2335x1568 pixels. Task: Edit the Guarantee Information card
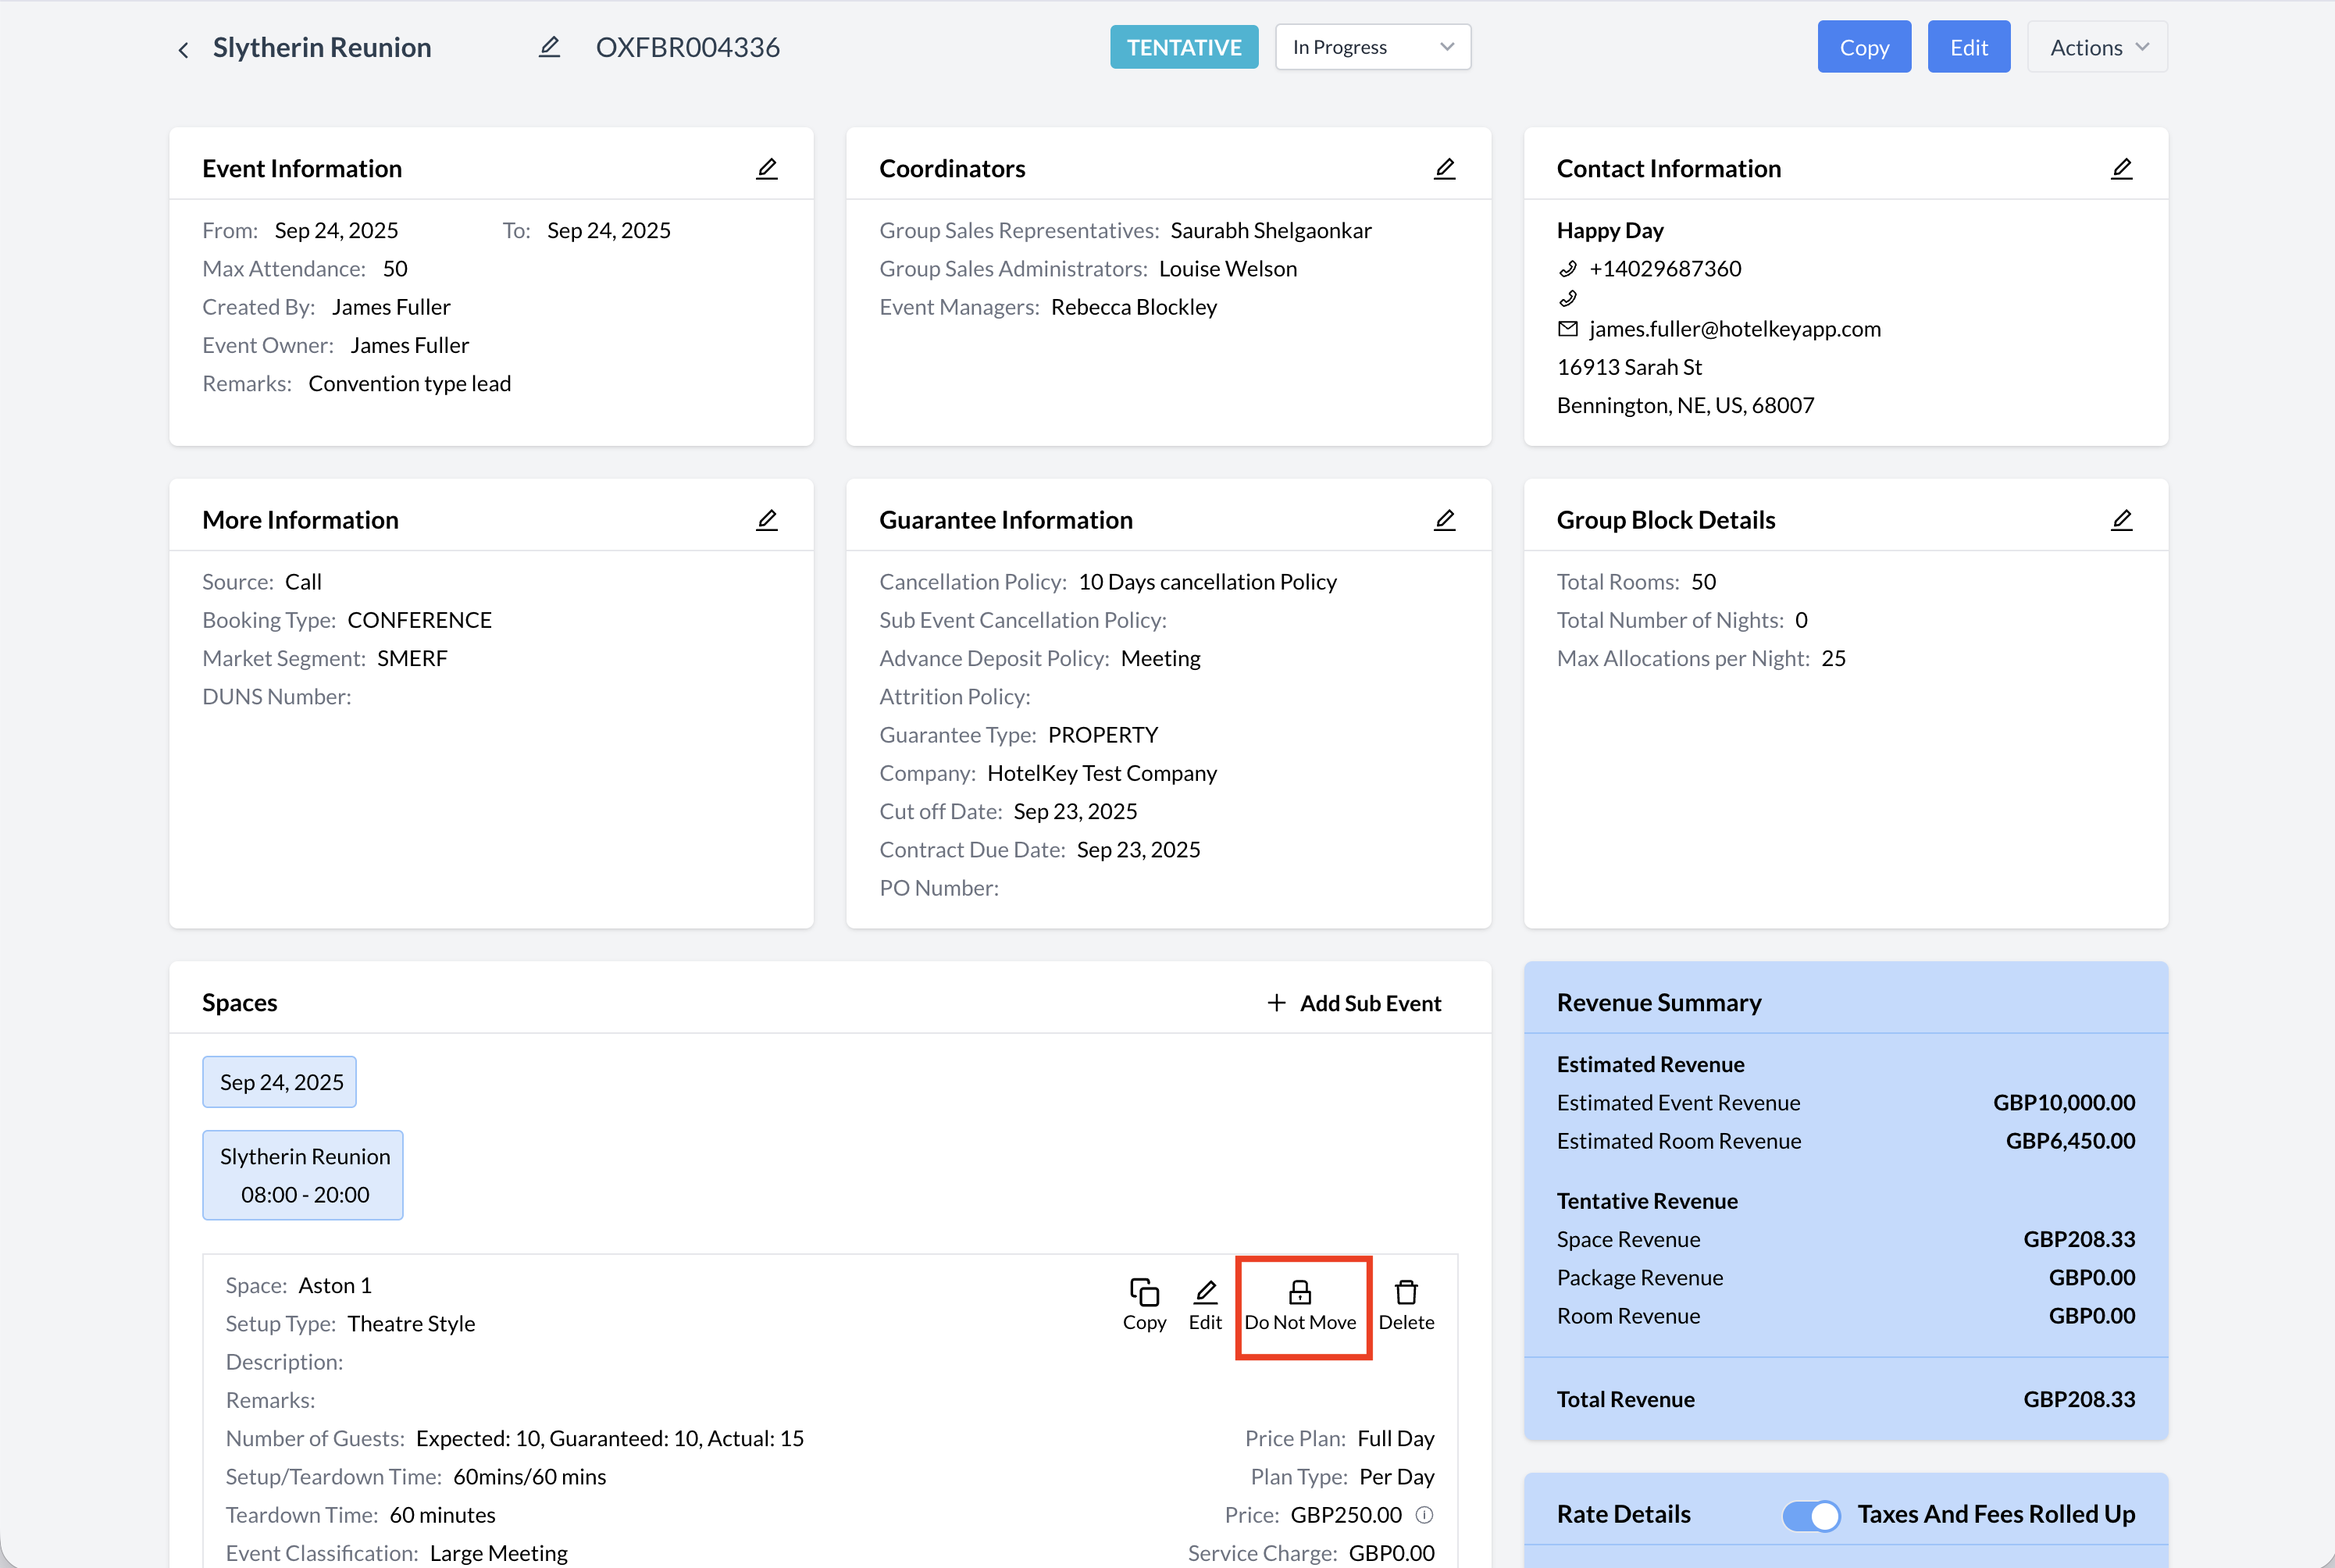click(1444, 520)
